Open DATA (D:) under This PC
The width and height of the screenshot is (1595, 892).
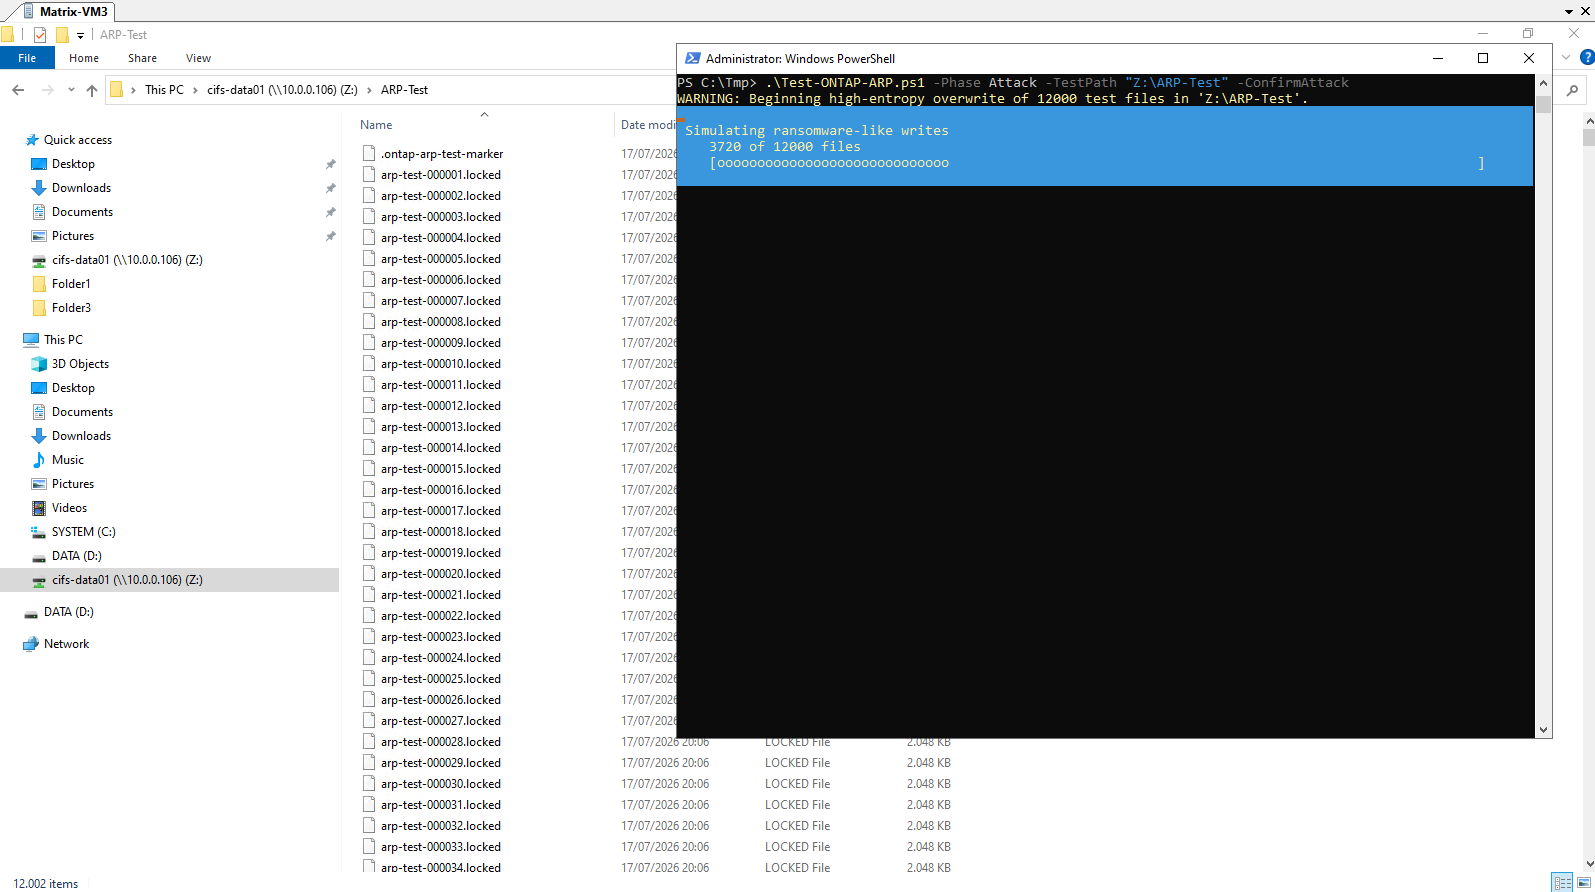click(76, 556)
